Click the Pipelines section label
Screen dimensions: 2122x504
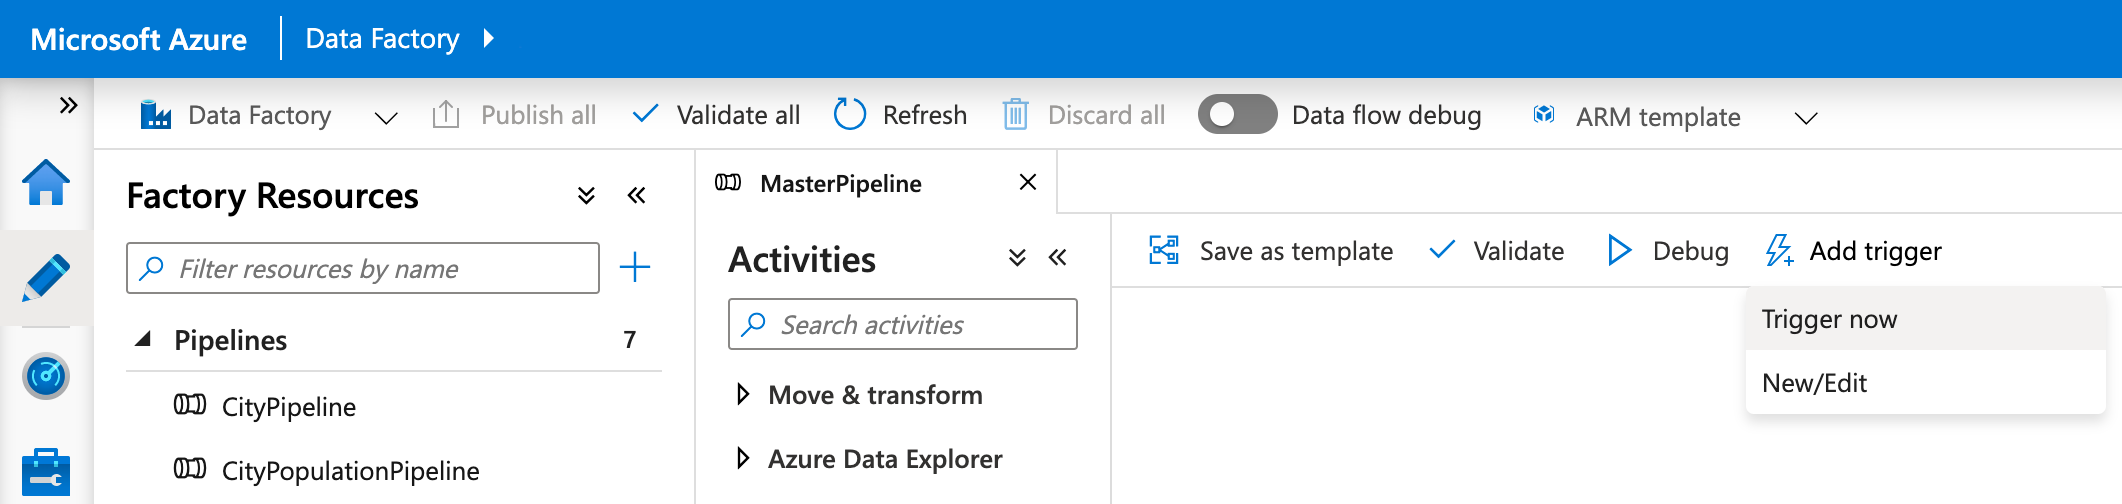tap(230, 340)
